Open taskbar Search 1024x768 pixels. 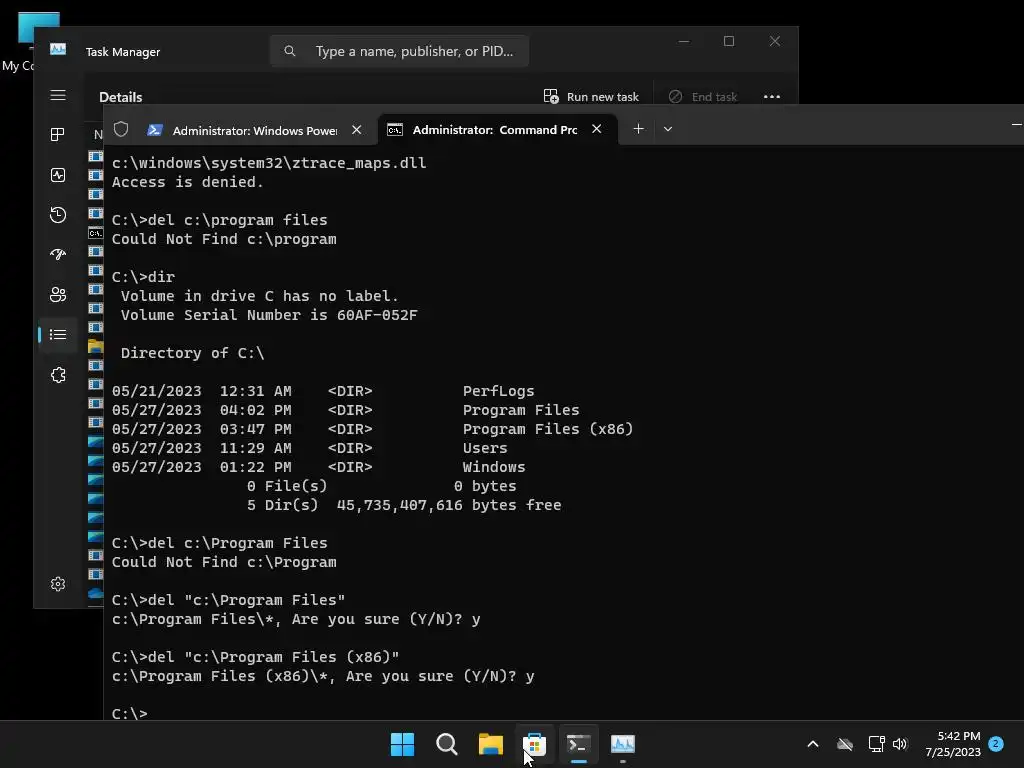447,744
